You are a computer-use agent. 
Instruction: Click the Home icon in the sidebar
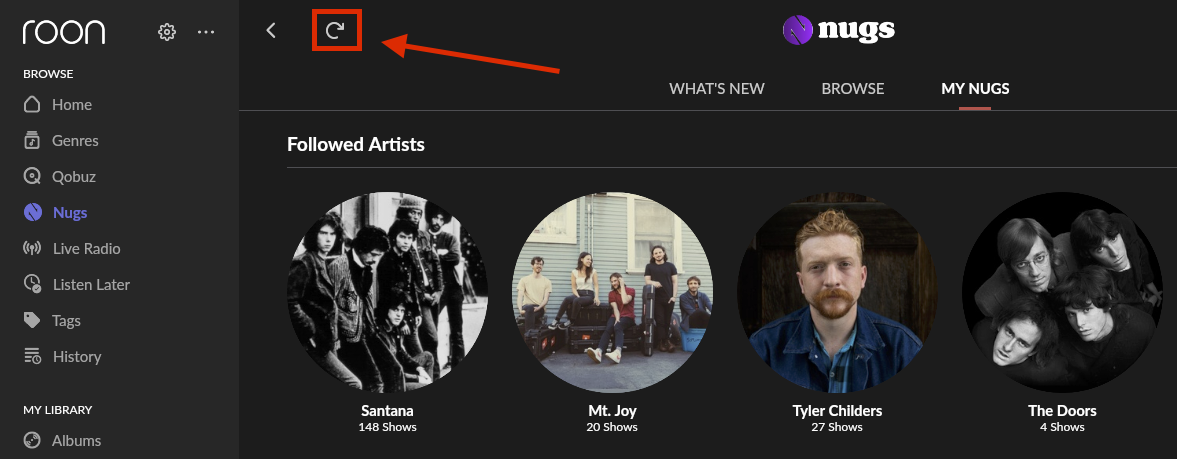click(32, 105)
